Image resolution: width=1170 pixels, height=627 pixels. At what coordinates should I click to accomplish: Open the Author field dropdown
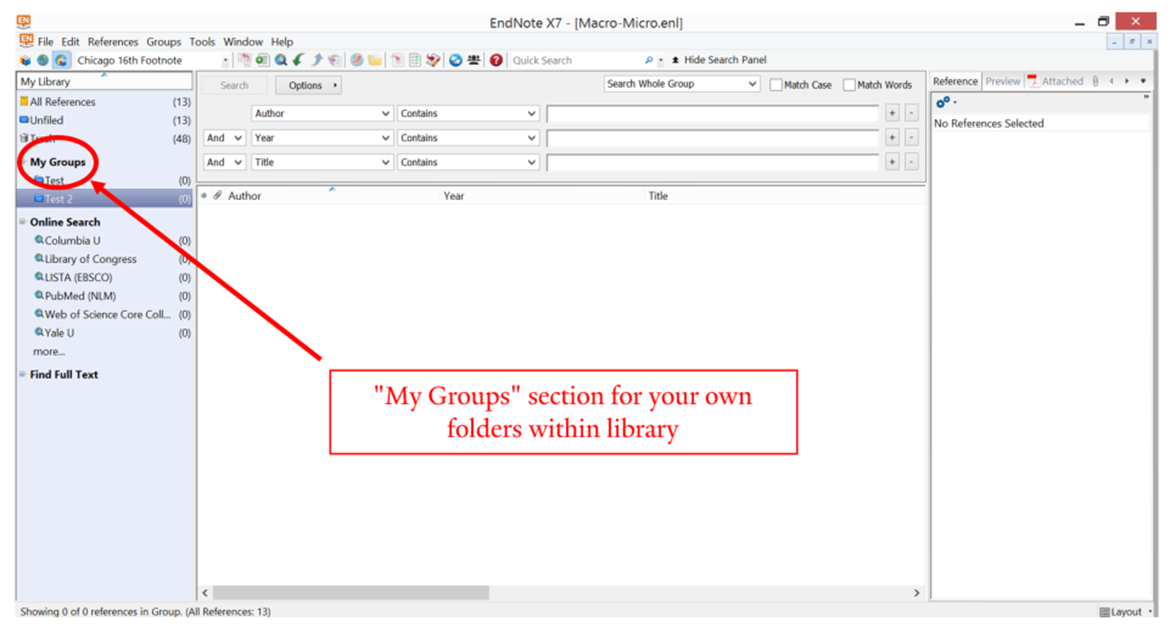322,113
